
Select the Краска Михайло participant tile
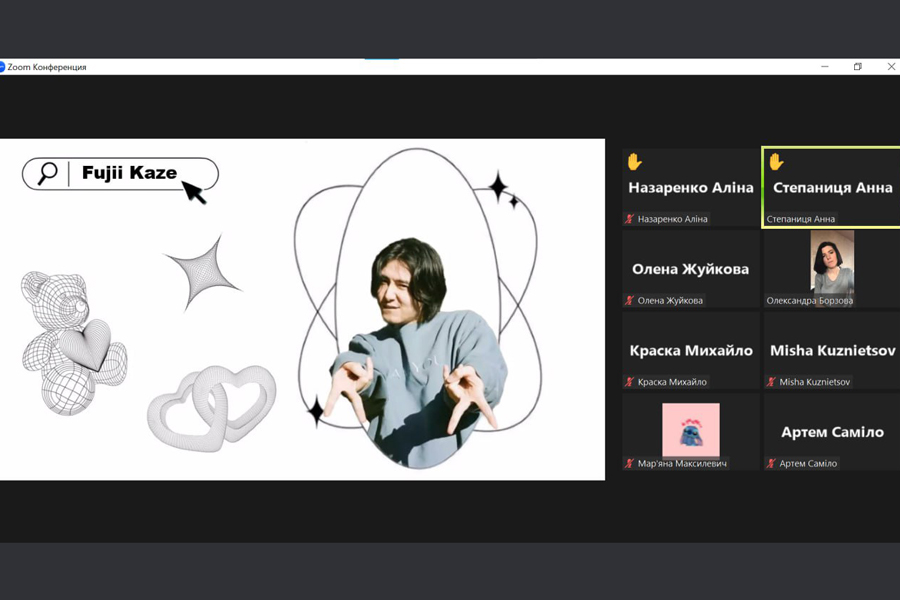tap(690, 350)
